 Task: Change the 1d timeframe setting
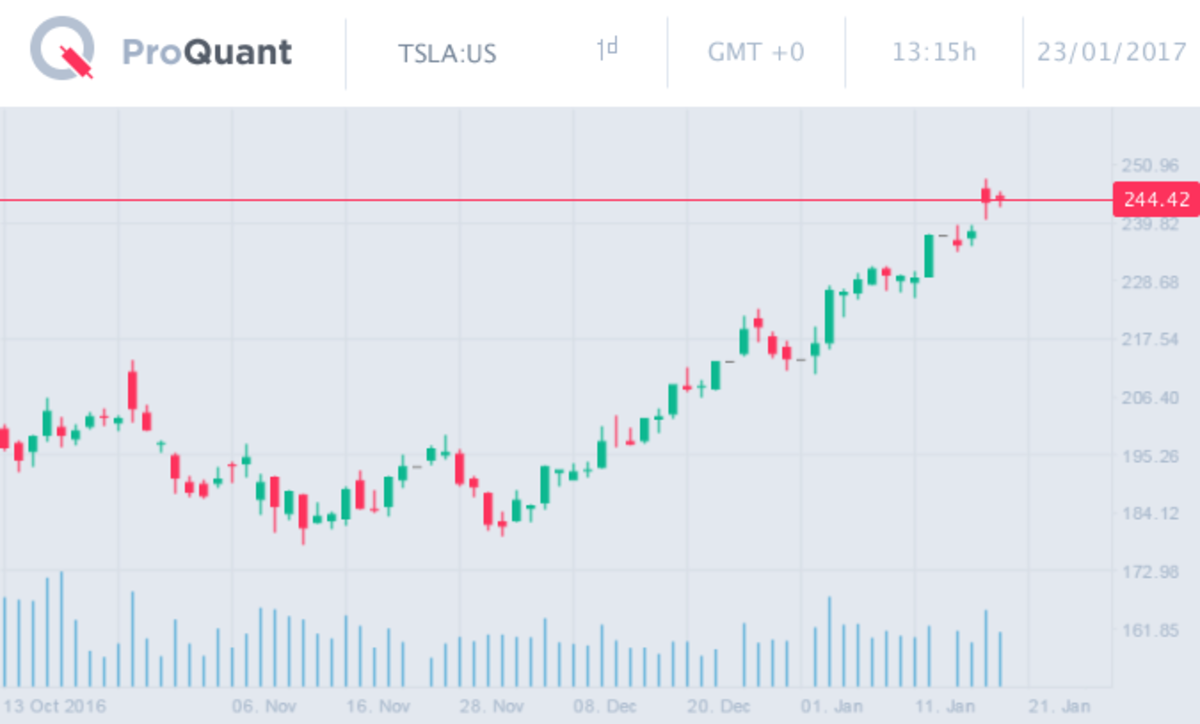[607, 49]
